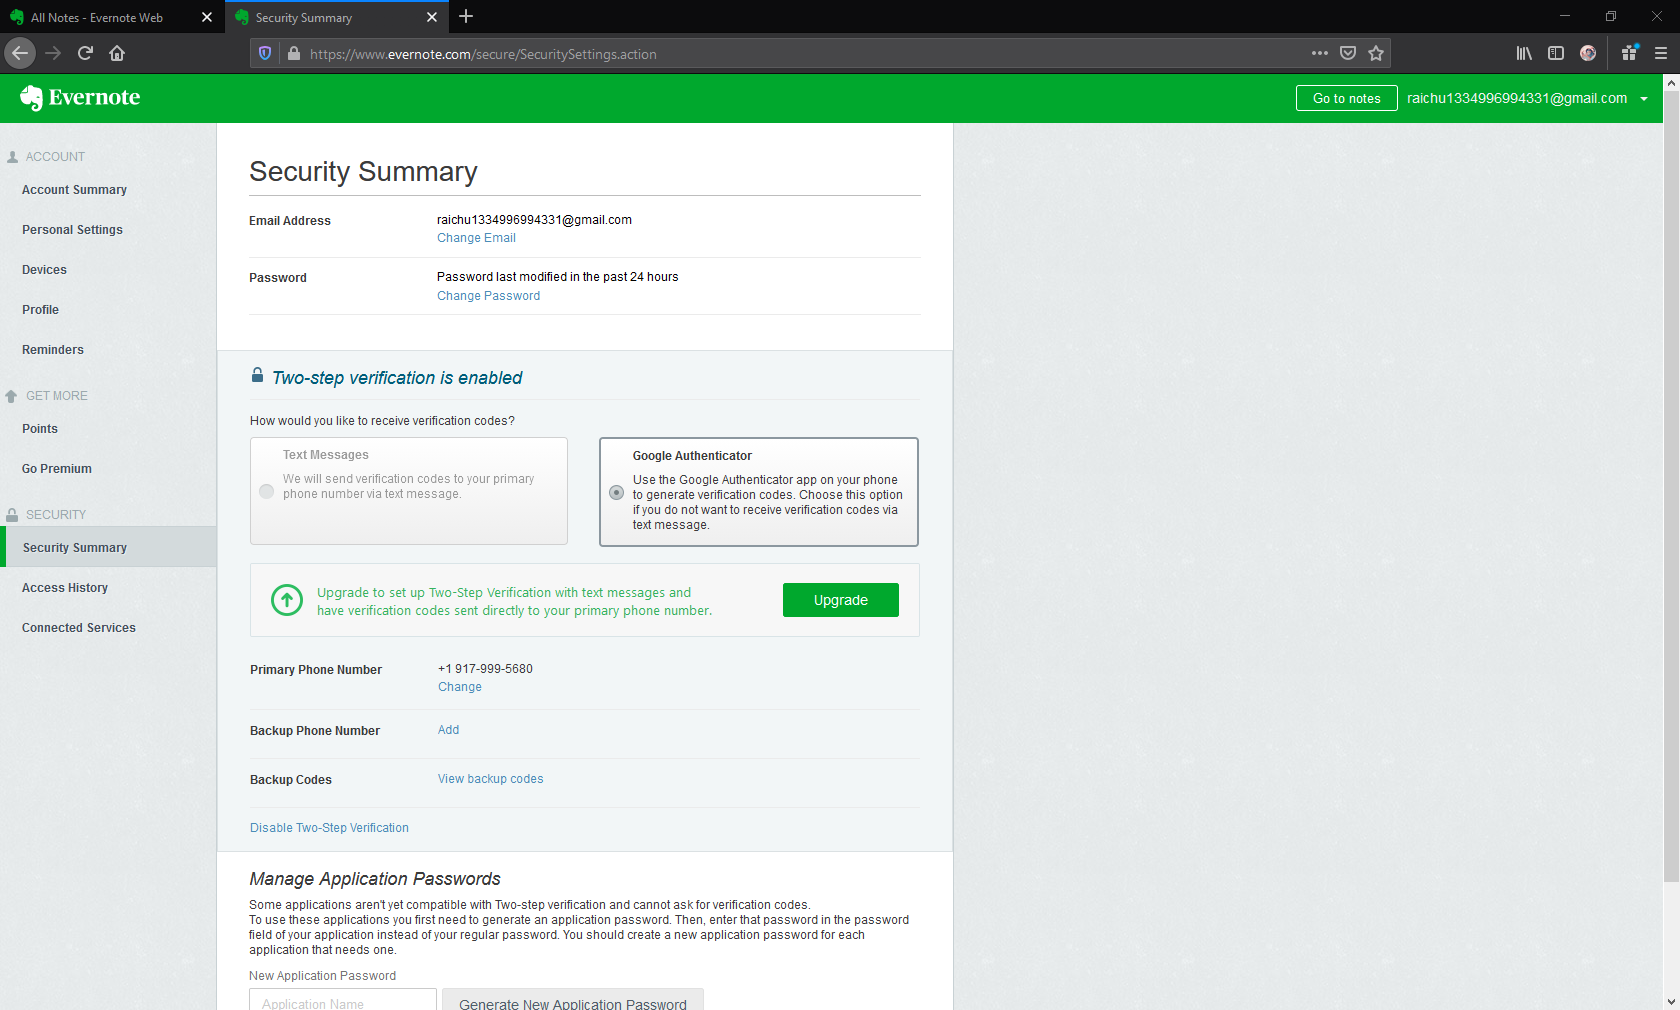
Task: Open Reminders in sidebar
Action: tap(53, 350)
